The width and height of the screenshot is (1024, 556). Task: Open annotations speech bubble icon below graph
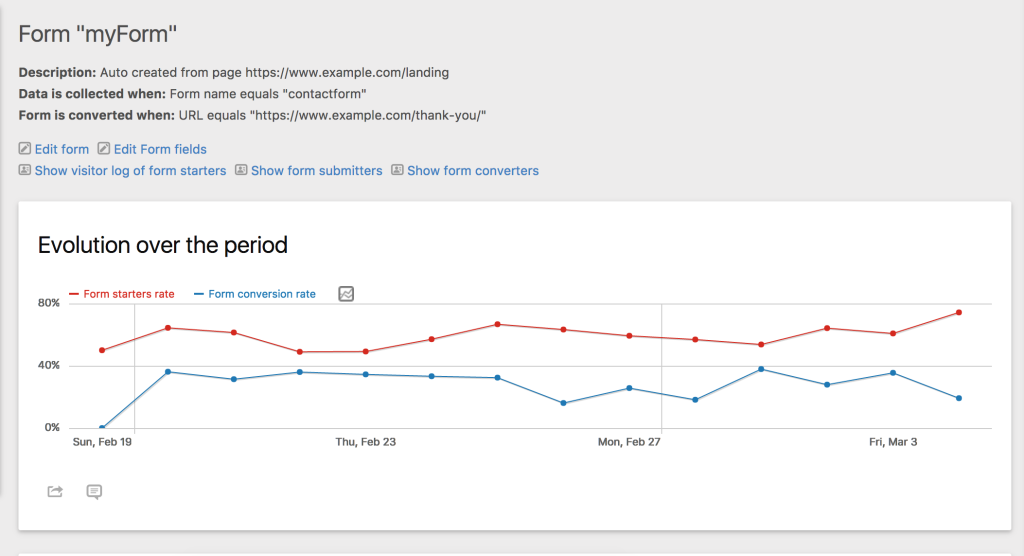(94, 491)
